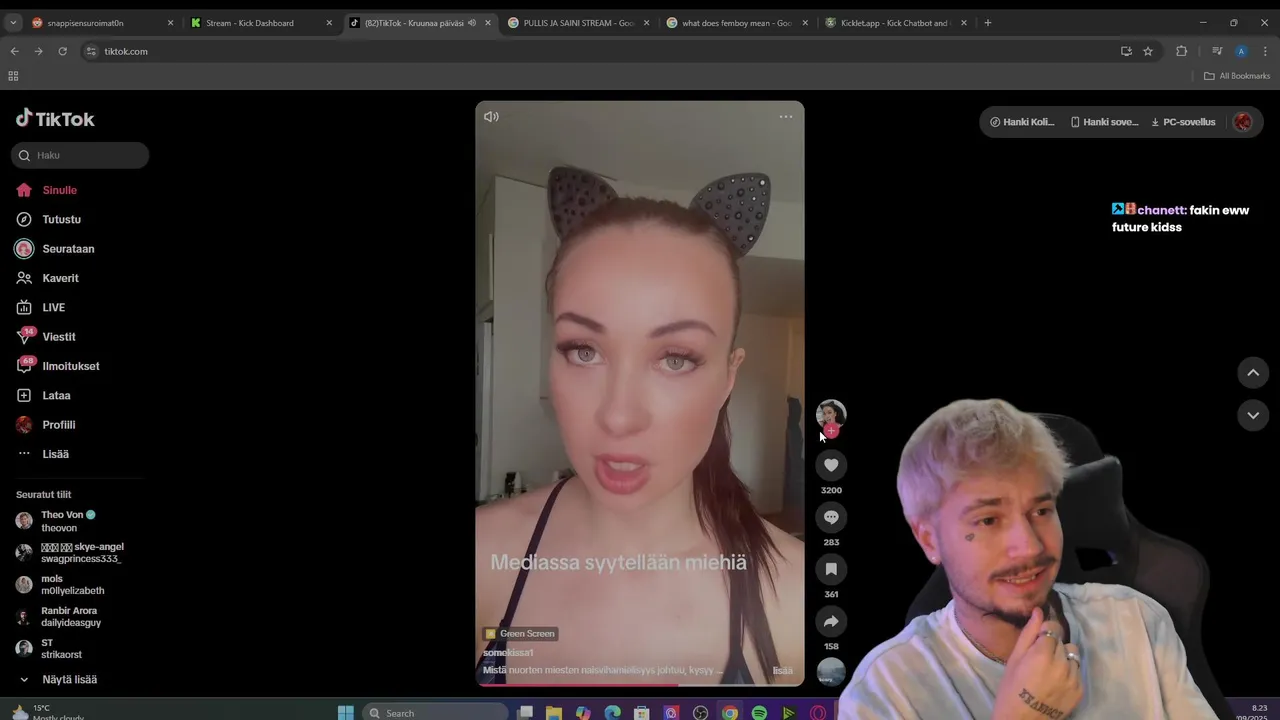The width and height of the screenshot is (1280, 720).
Task: Click the tiktok.com address bar
Action: click(600, 51)
